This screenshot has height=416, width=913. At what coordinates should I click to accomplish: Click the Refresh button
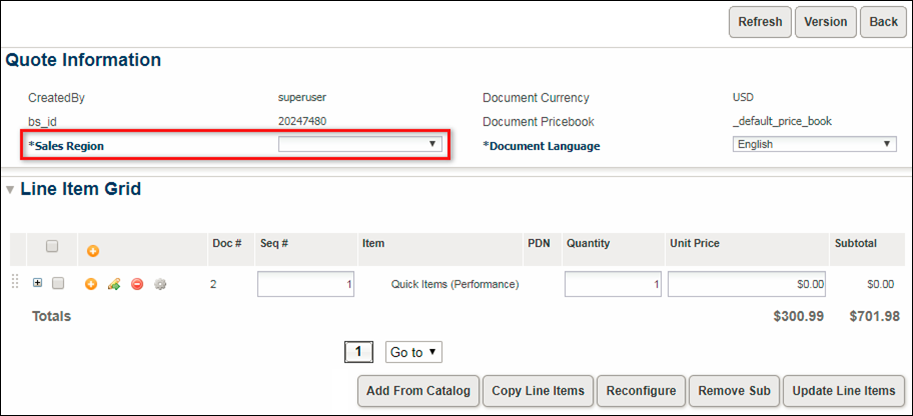click(x=760, y=22)
